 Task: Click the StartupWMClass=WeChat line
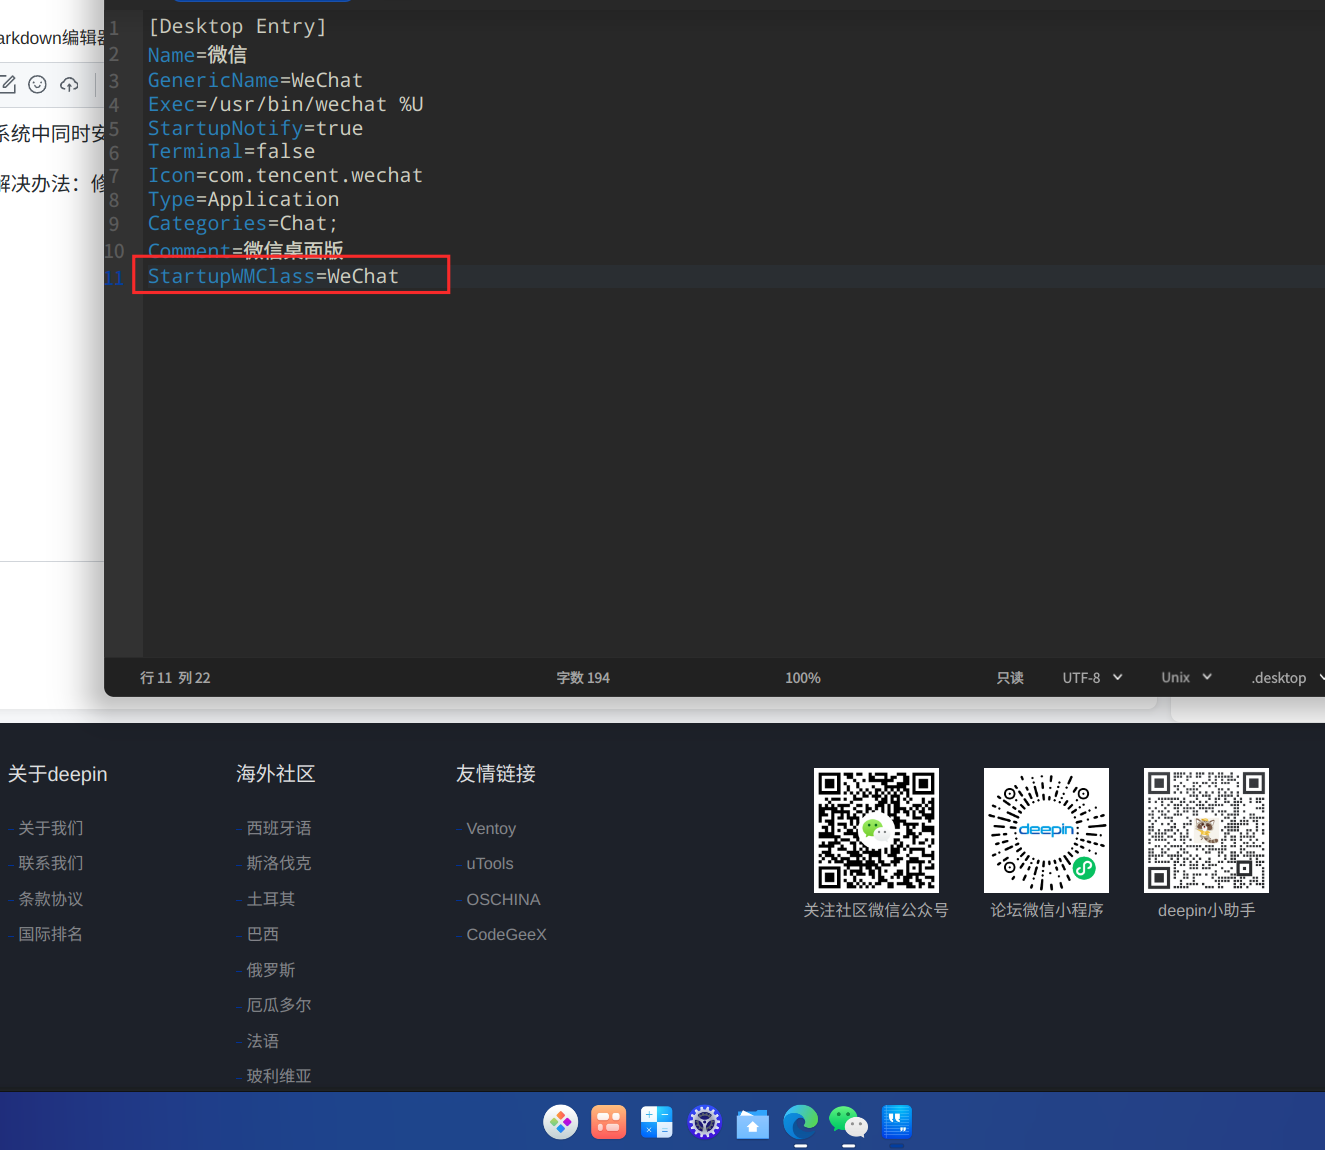(x=273, y=276)
